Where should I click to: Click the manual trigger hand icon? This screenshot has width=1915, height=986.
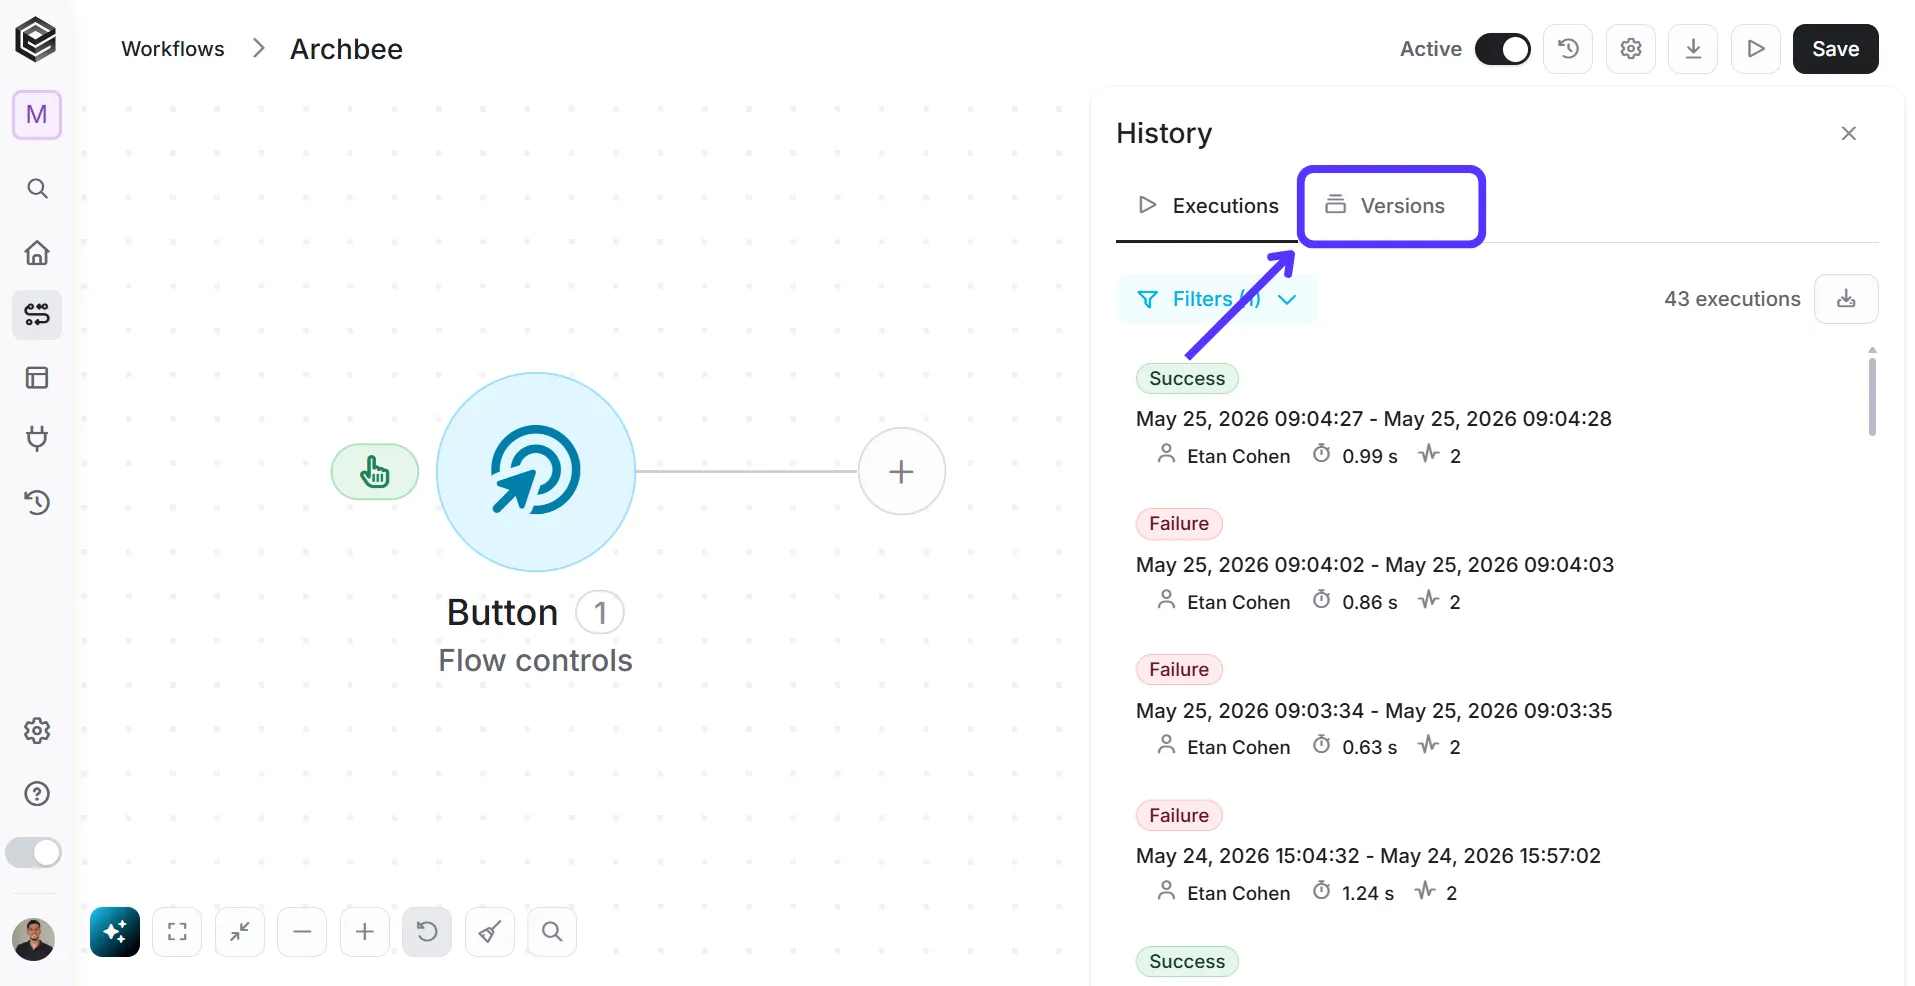(x=375, y=472)
